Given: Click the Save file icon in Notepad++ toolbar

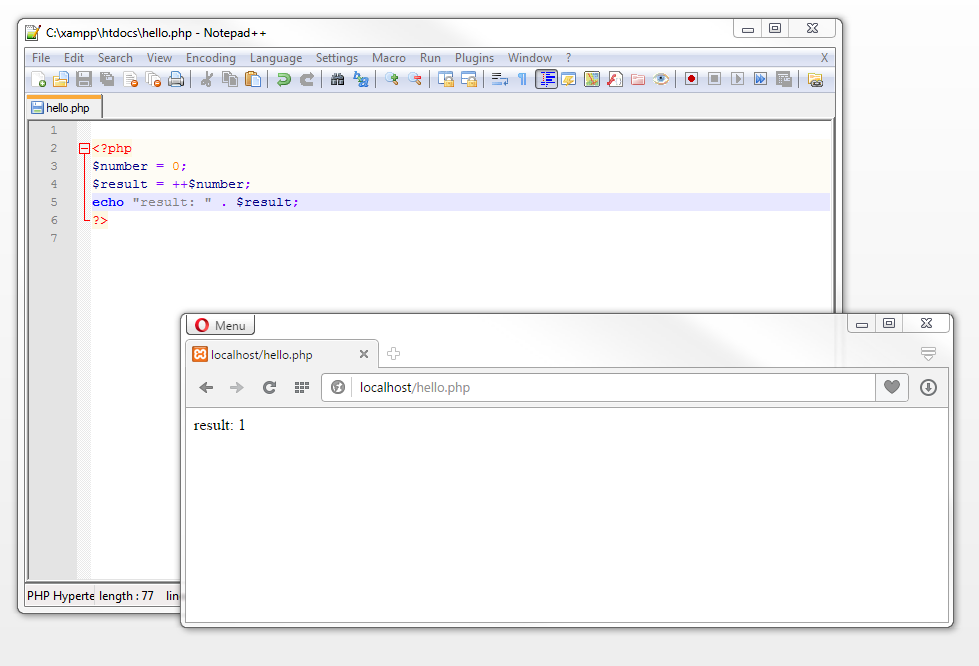Looking at the screenshot, I should [84, 79].
